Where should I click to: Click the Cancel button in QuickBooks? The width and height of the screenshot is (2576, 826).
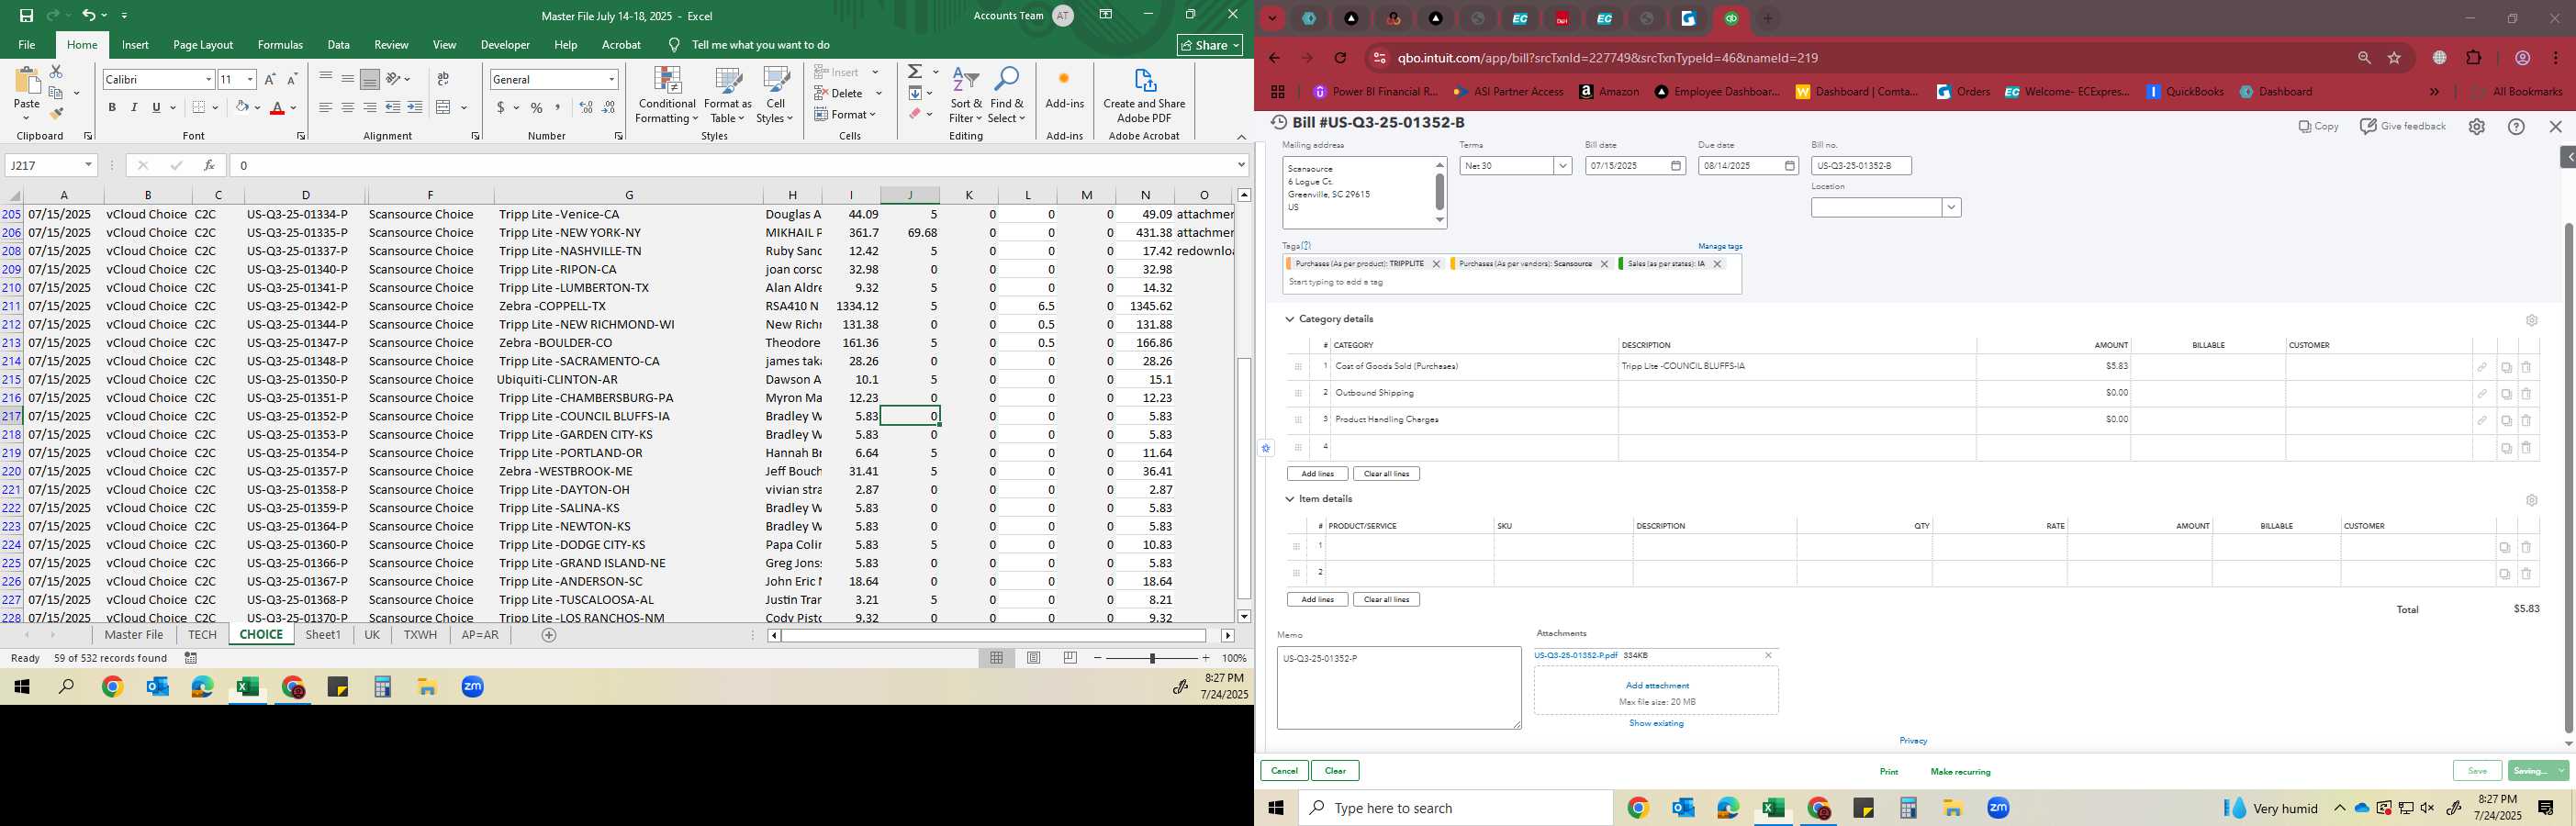pyautogui.click(x=1284, y=771)
